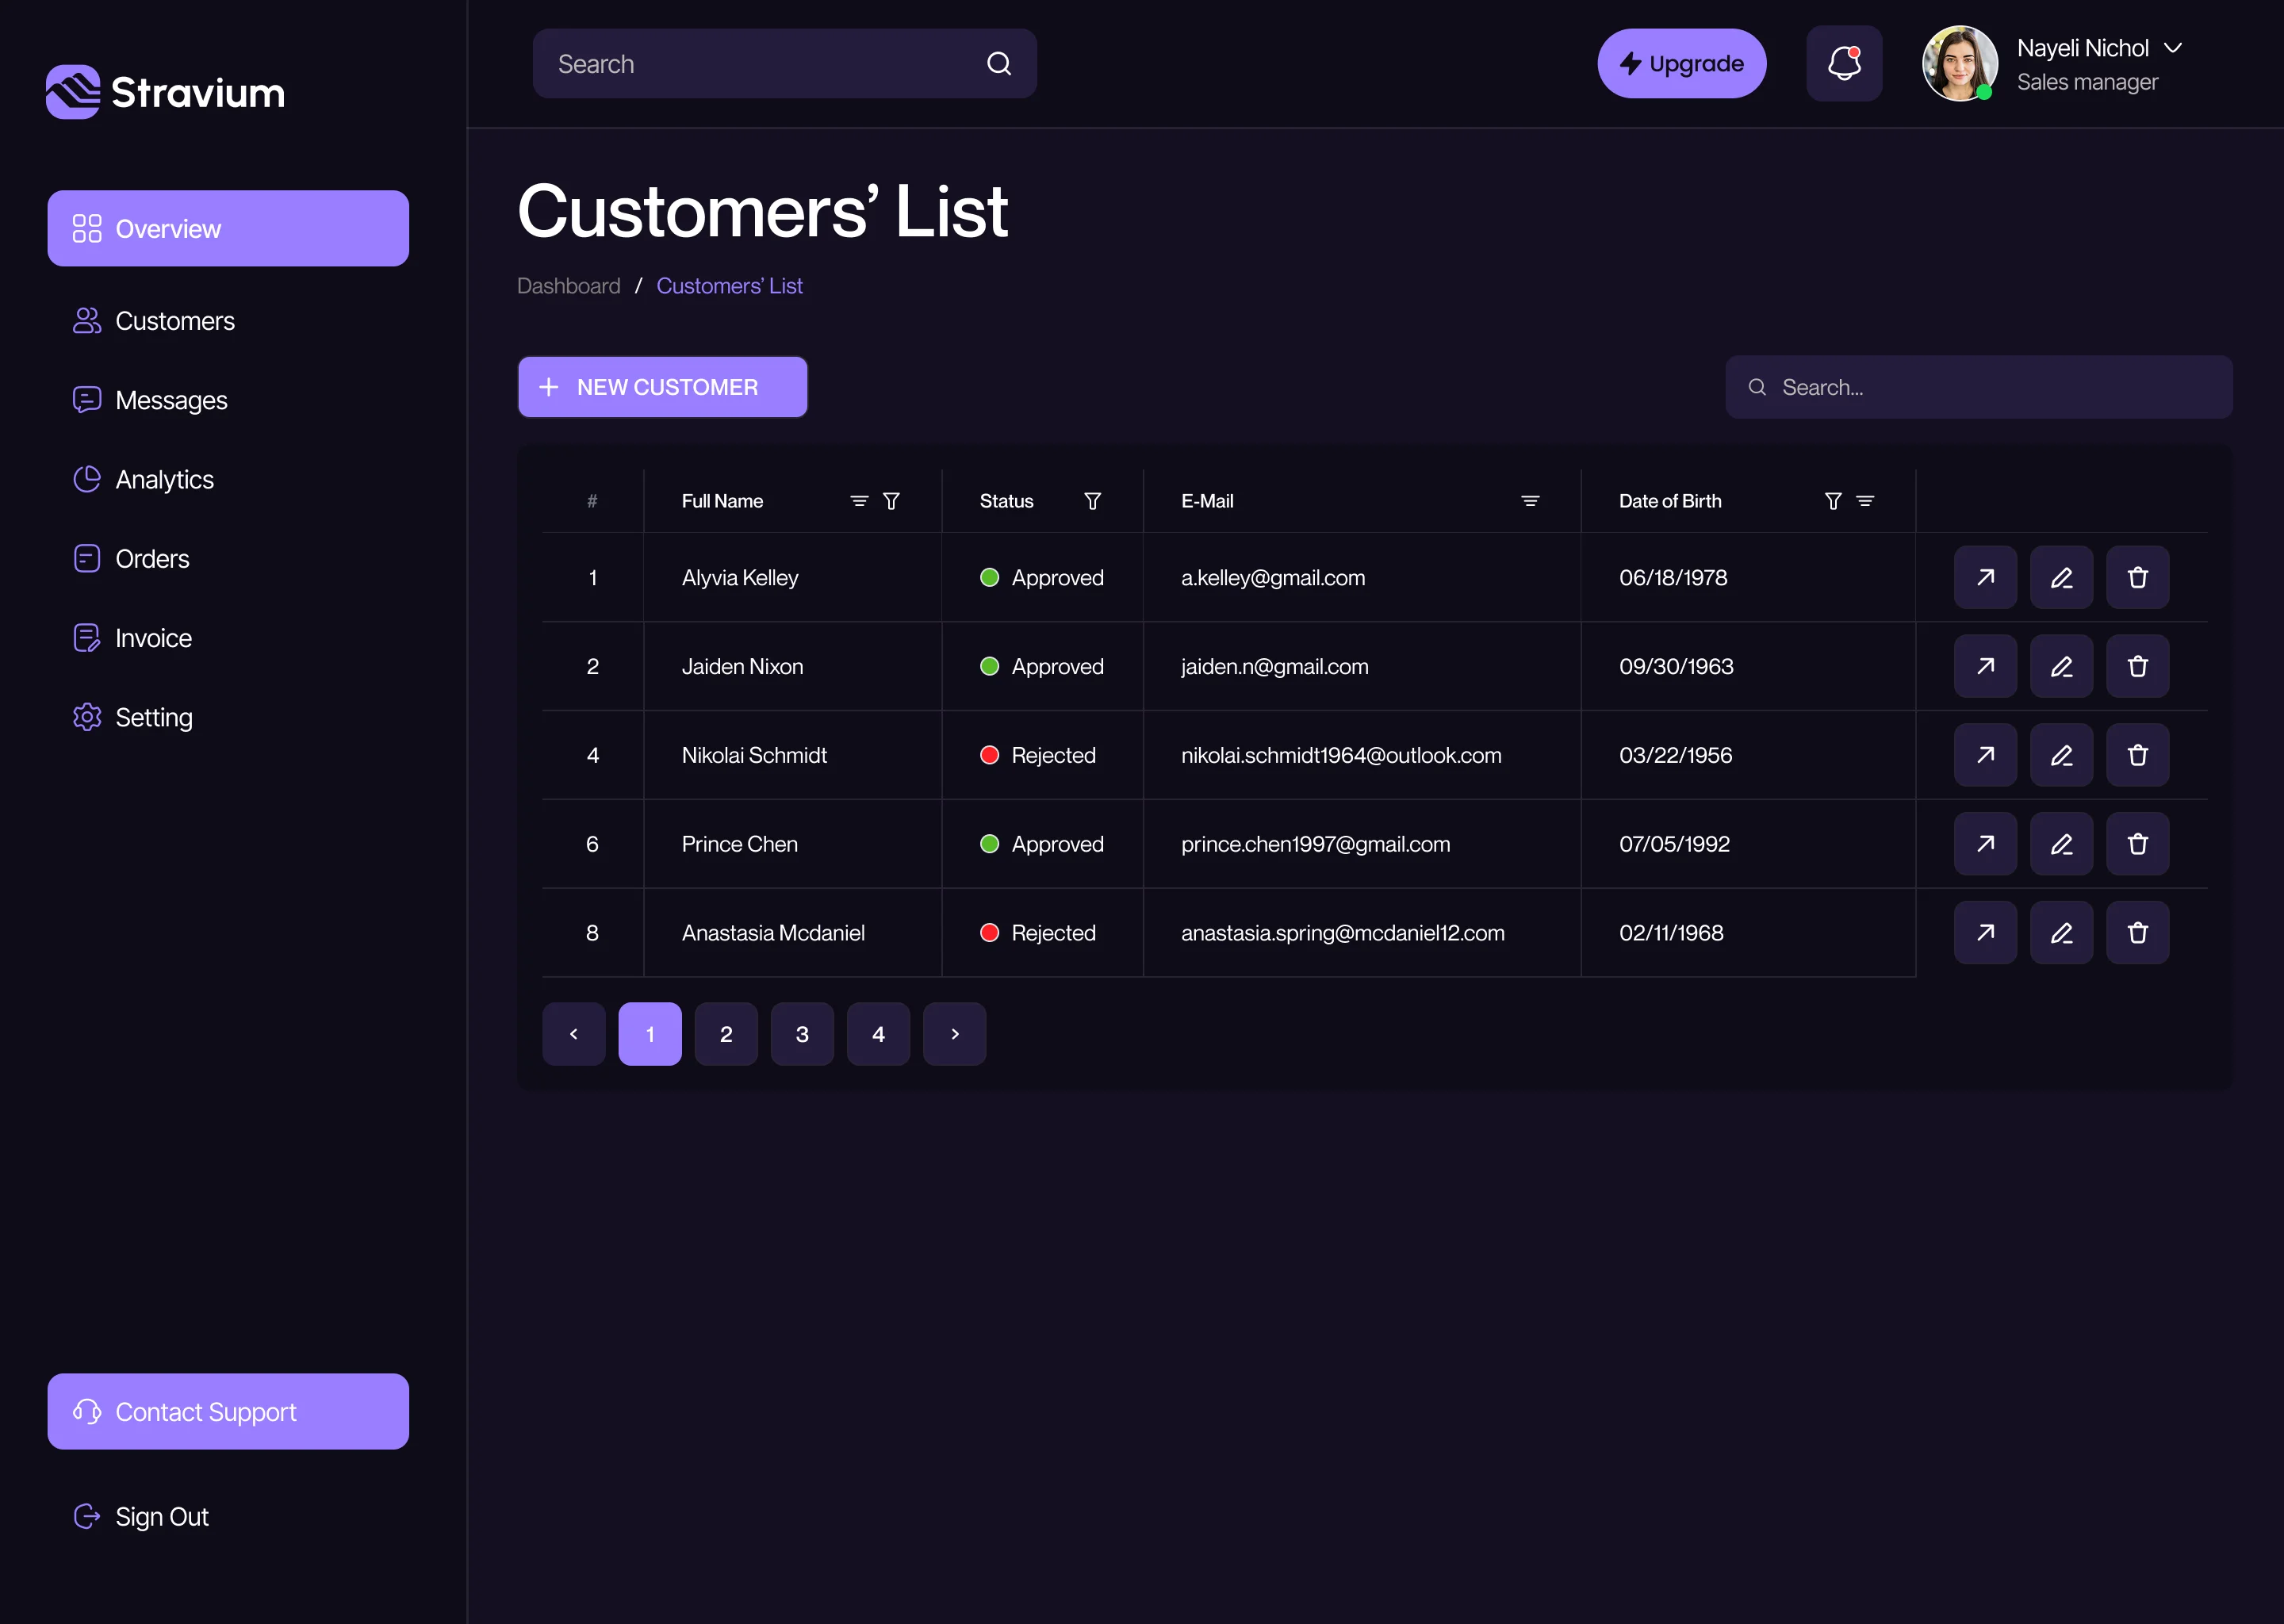Go to page 3 of the customer table
This screenshot has height=1624, width=2284.
(x=801, y=1034)
